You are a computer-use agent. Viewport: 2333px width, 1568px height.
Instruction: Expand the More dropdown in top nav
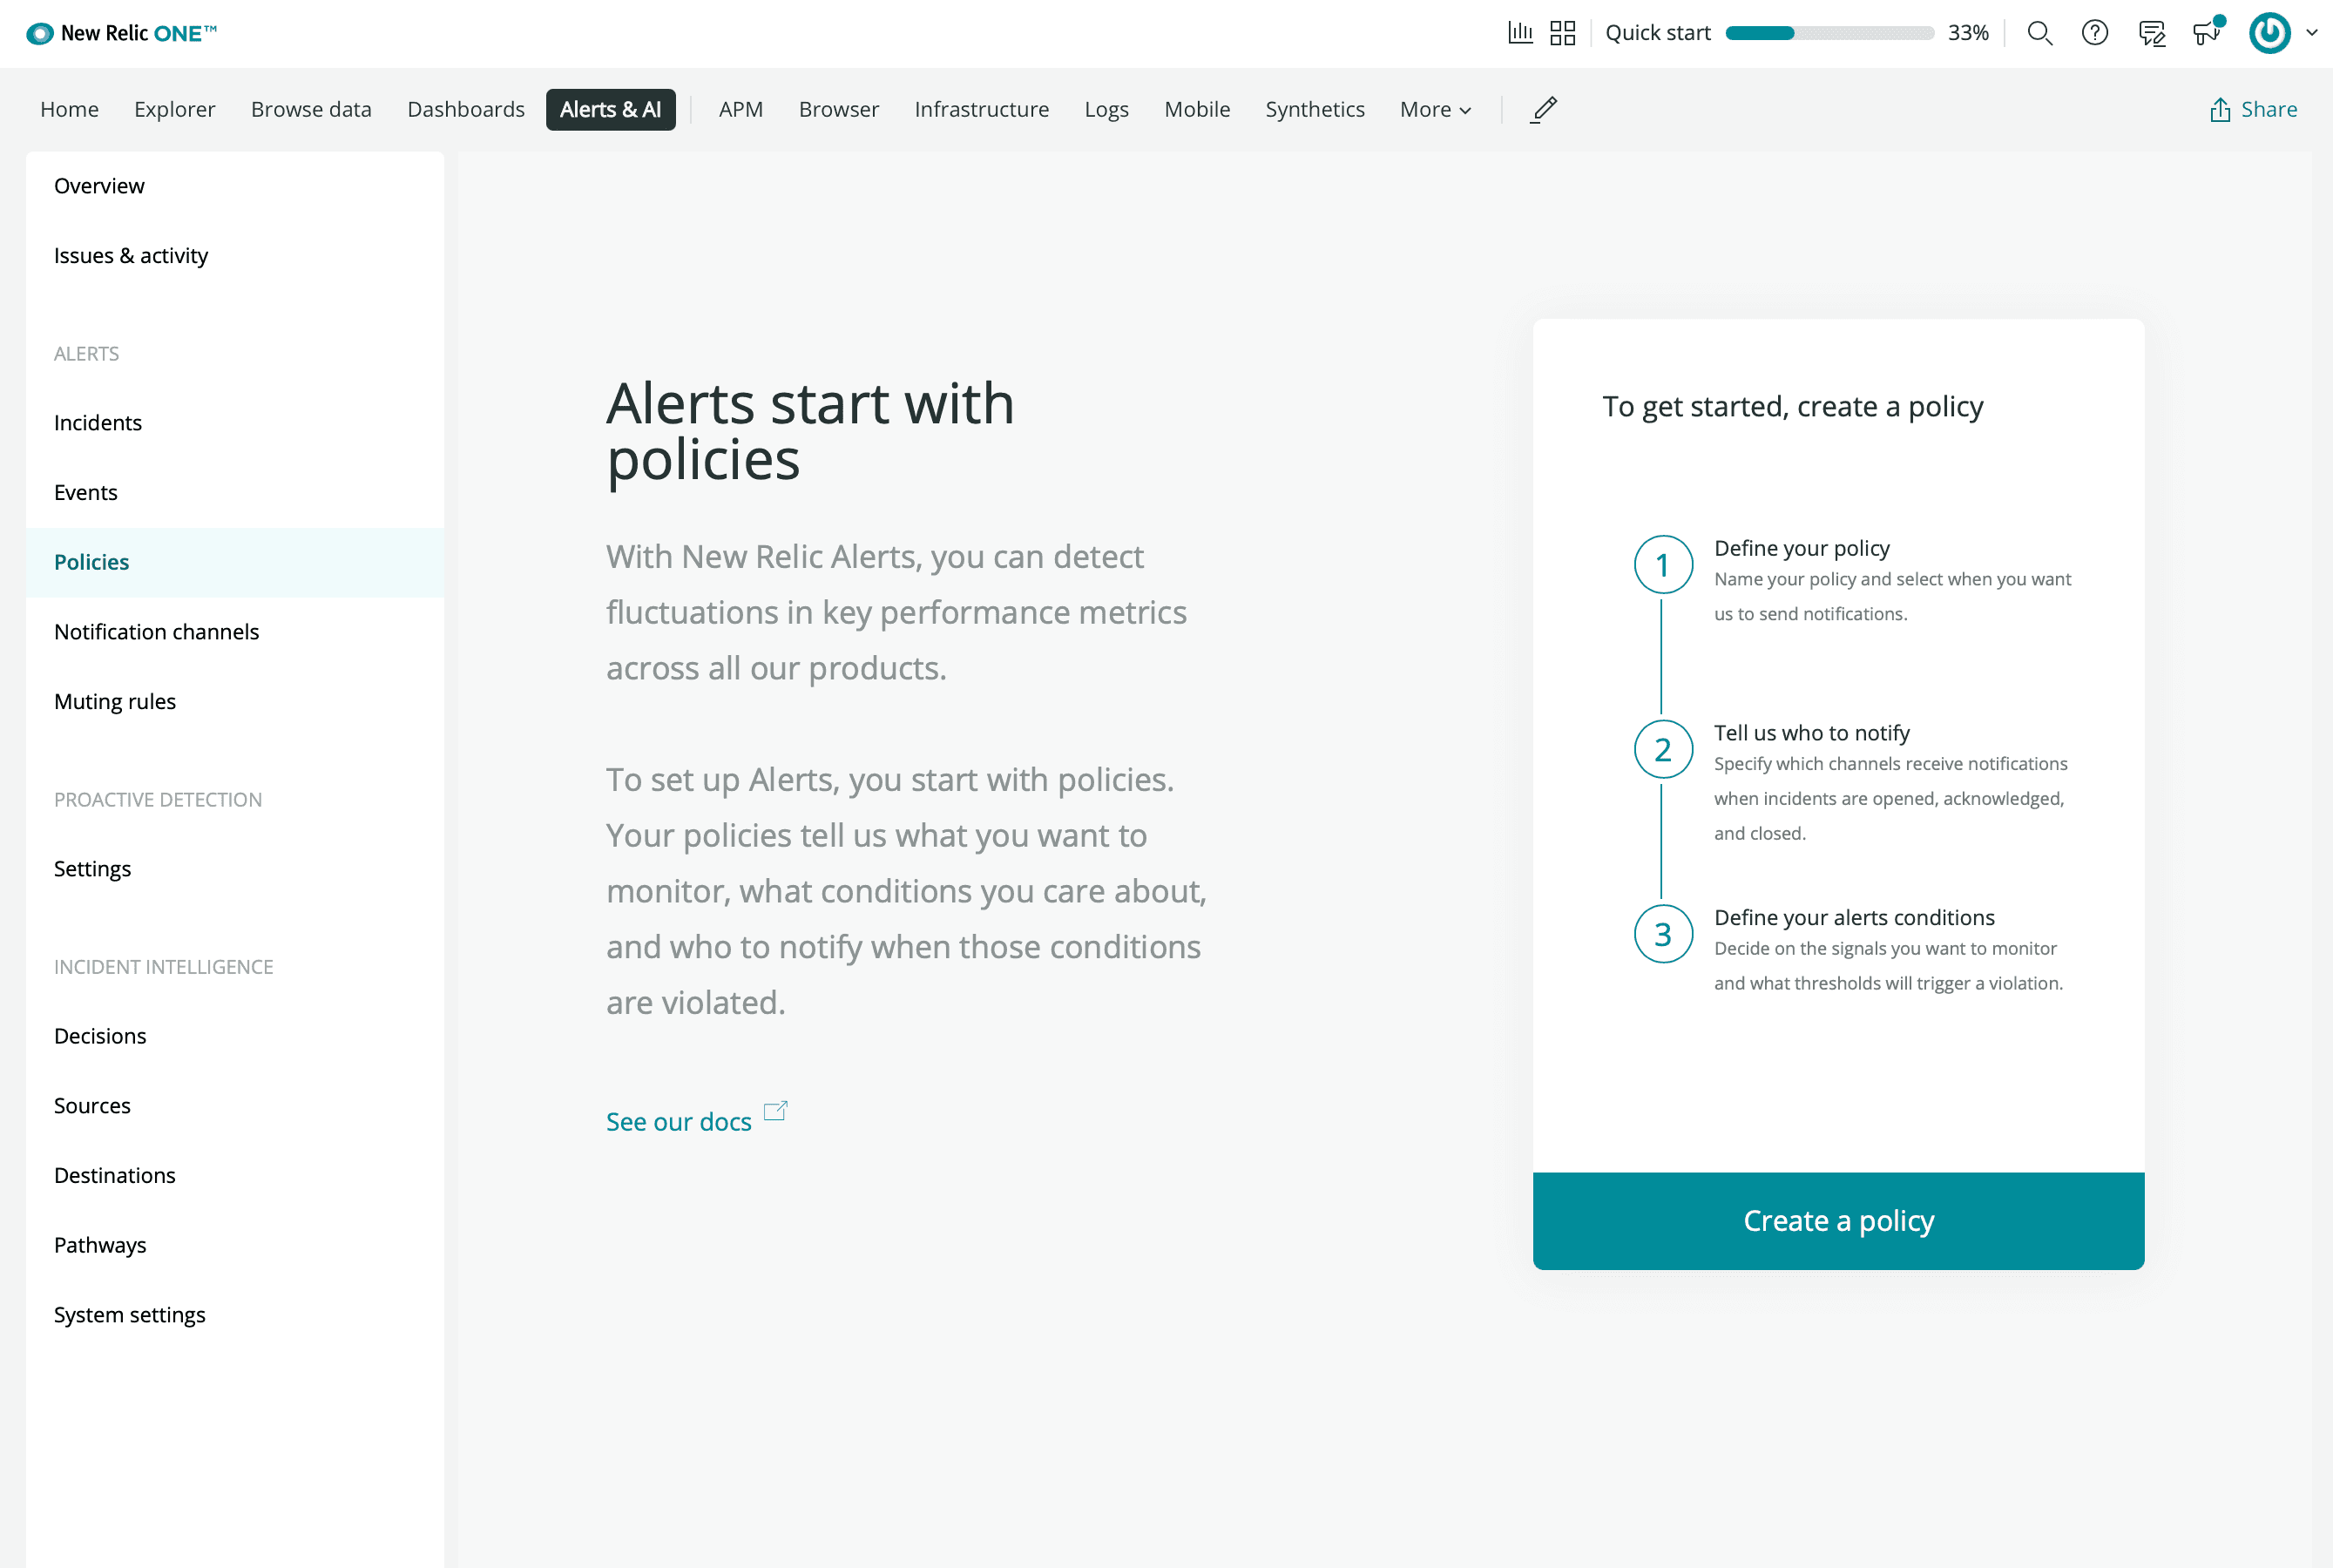tap(1435, 109)
